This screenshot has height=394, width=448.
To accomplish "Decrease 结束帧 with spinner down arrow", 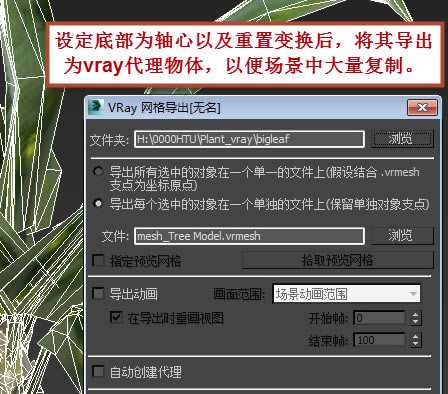I will point(415,344).
